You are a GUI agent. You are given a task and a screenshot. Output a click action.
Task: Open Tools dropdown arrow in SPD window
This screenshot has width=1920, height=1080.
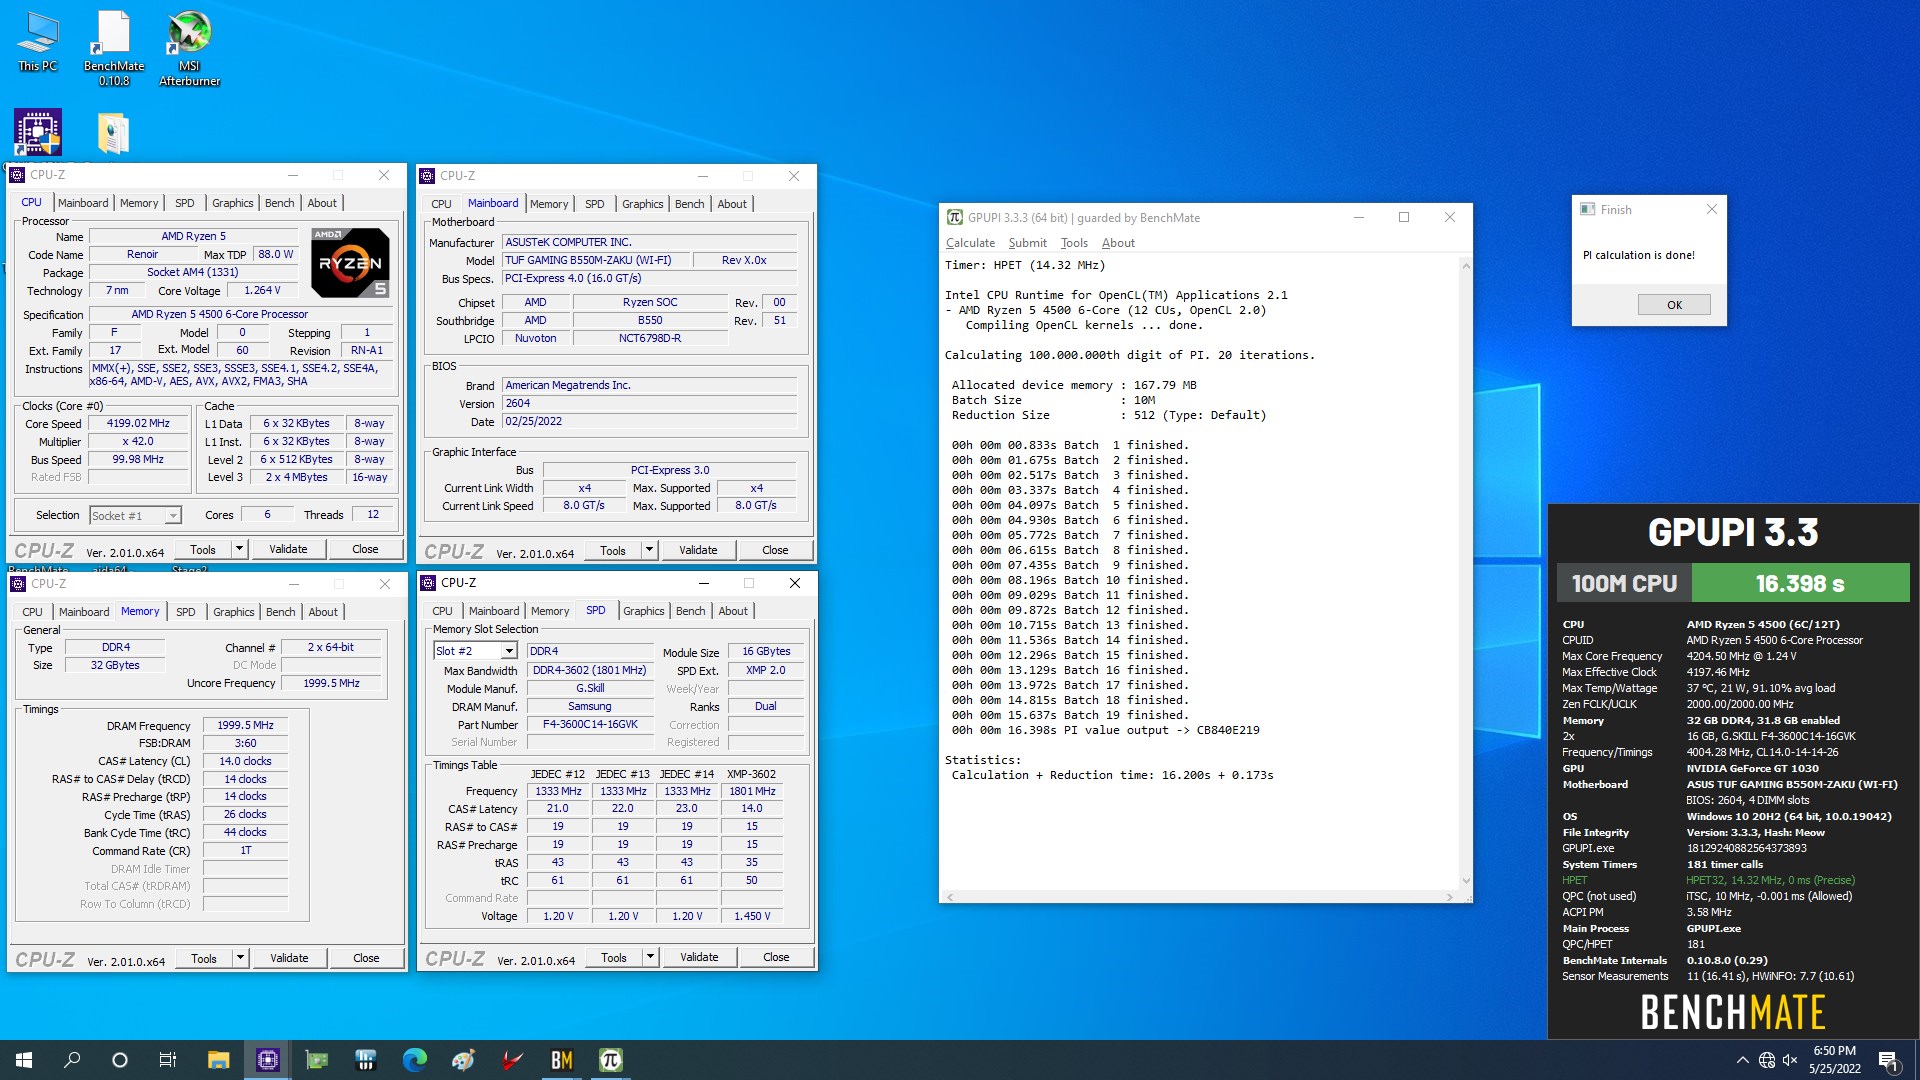(x=650, y=957)
